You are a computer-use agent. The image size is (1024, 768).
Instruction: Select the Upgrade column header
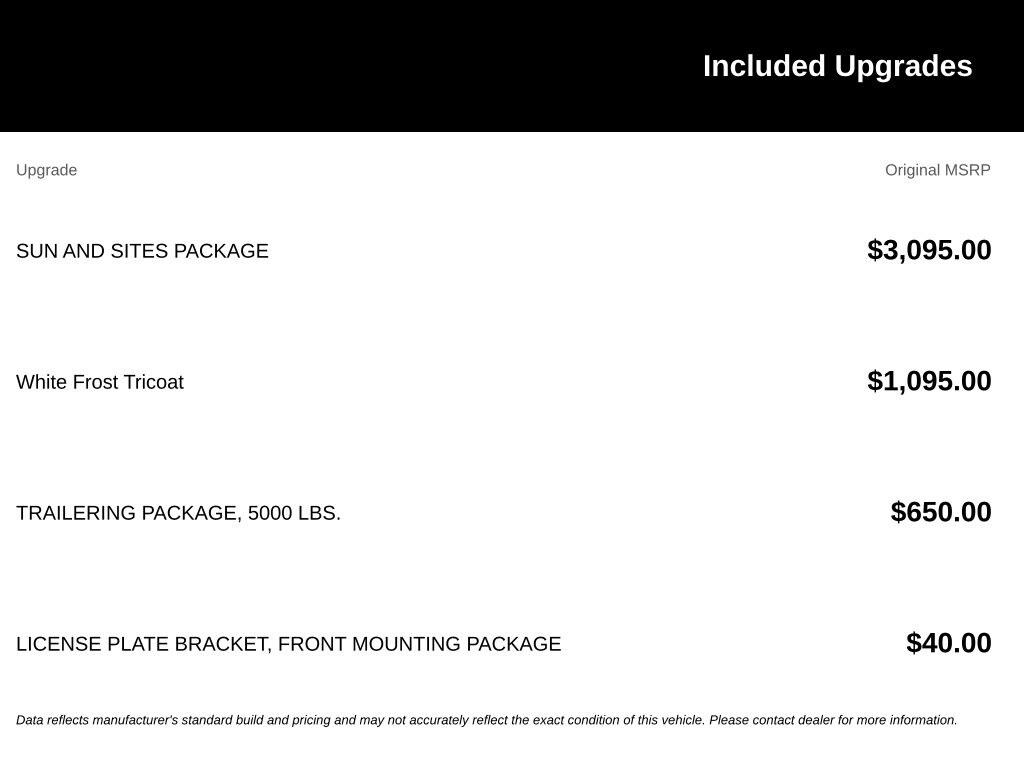point(46,170)
